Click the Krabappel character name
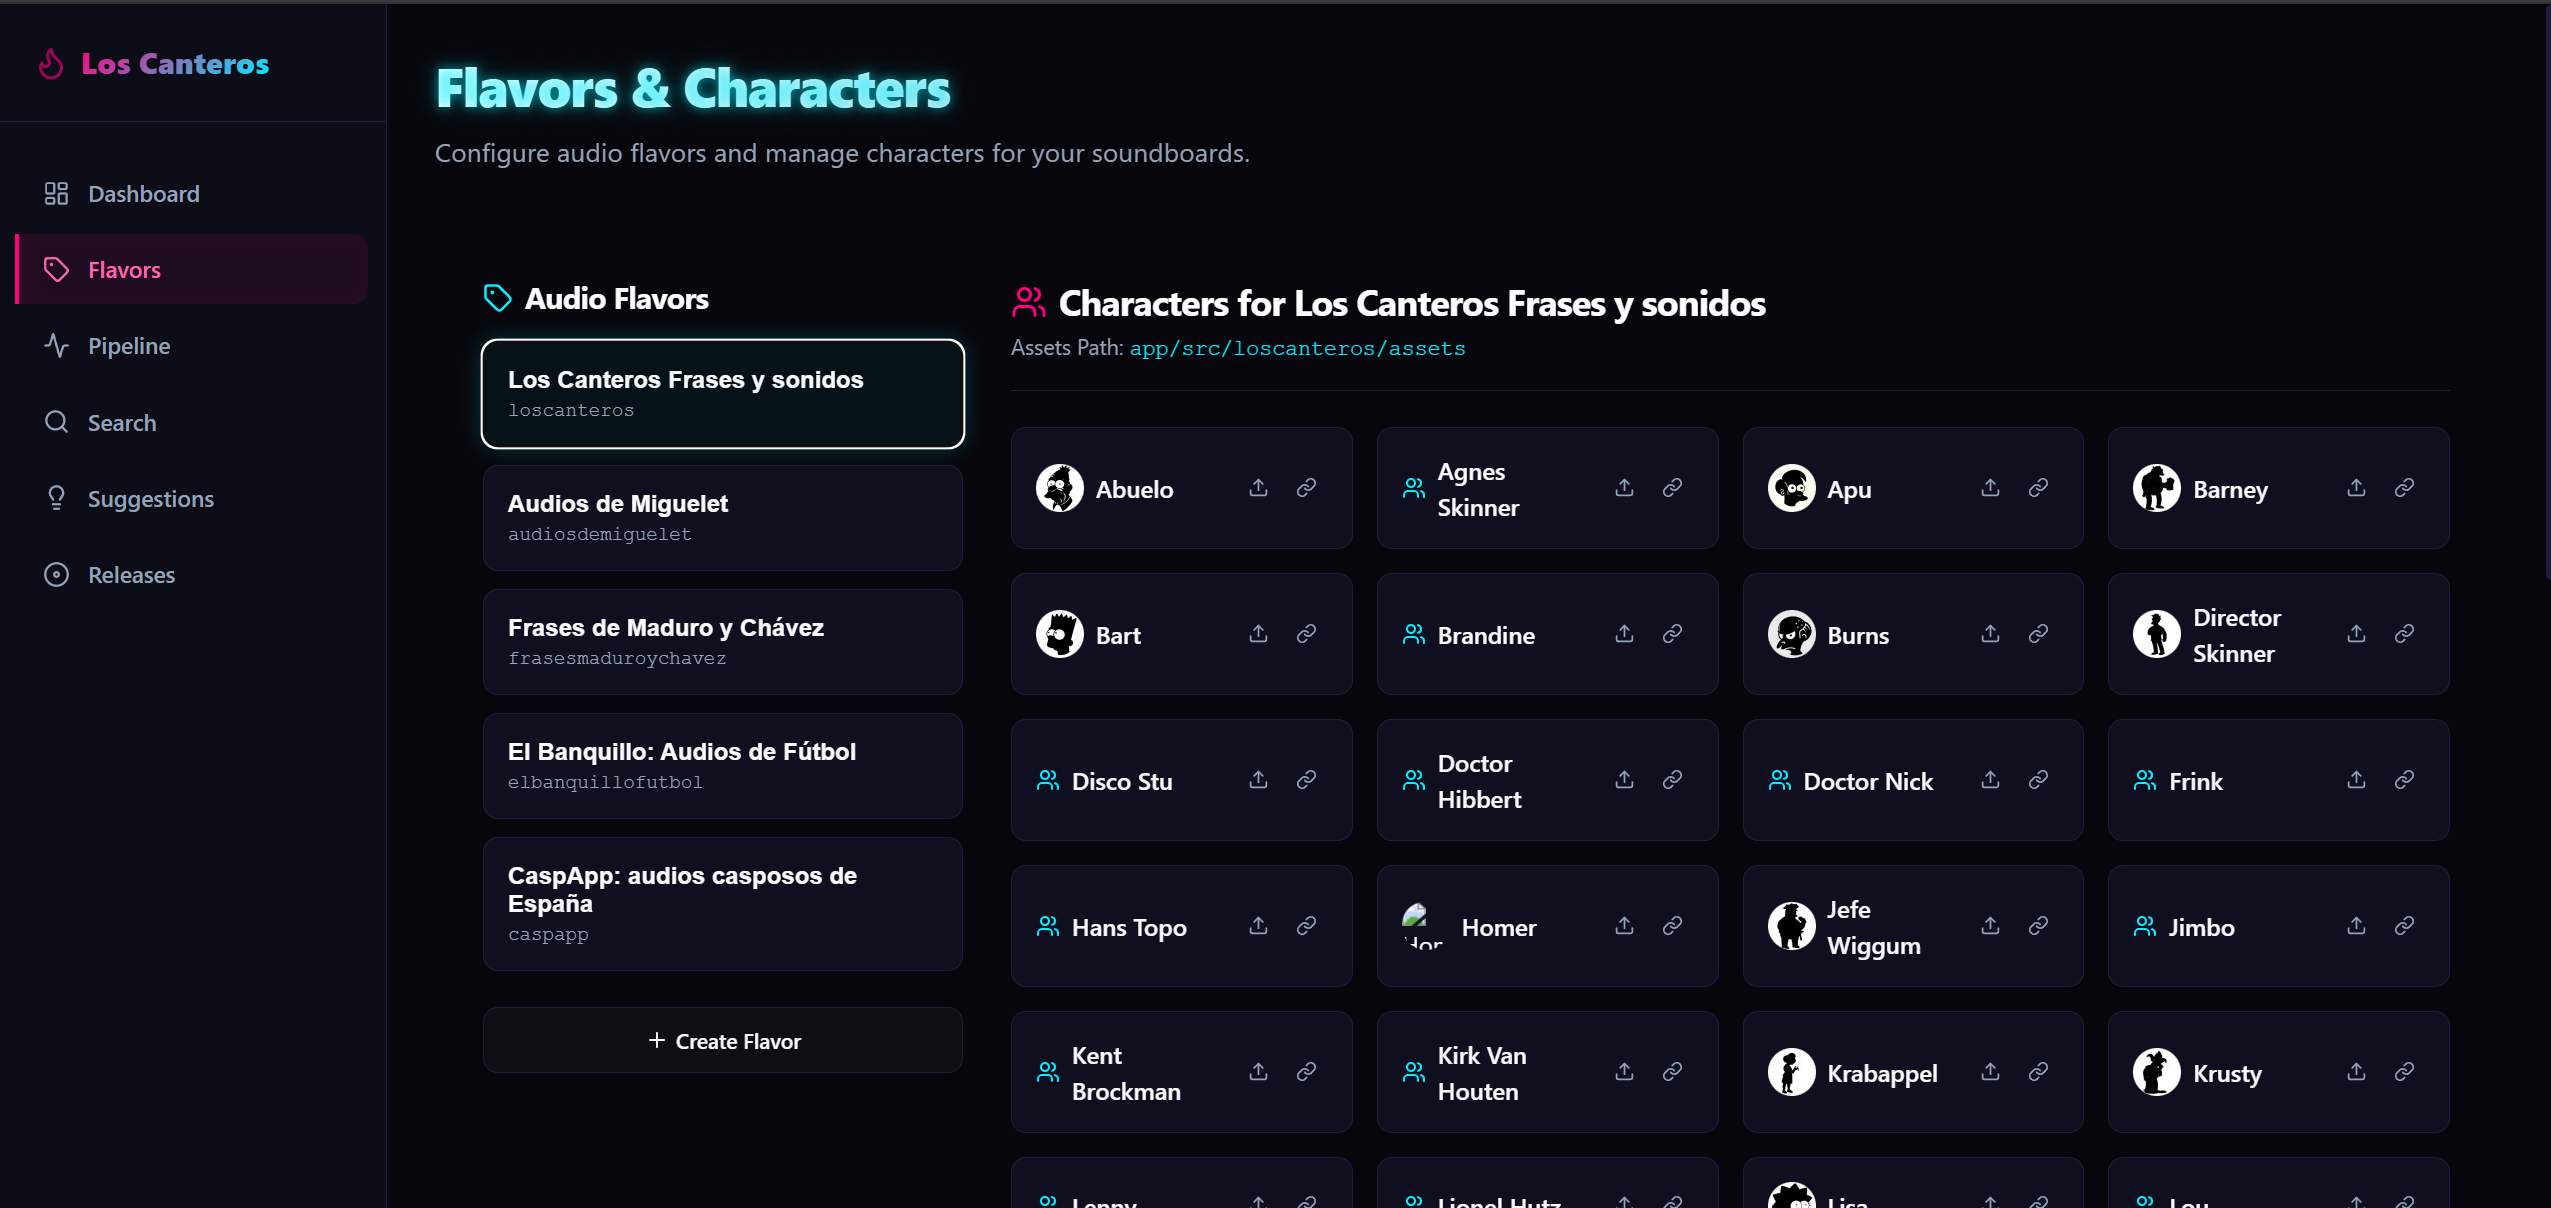This screenshot has height=1208, width=2551. point(1882,1073)
